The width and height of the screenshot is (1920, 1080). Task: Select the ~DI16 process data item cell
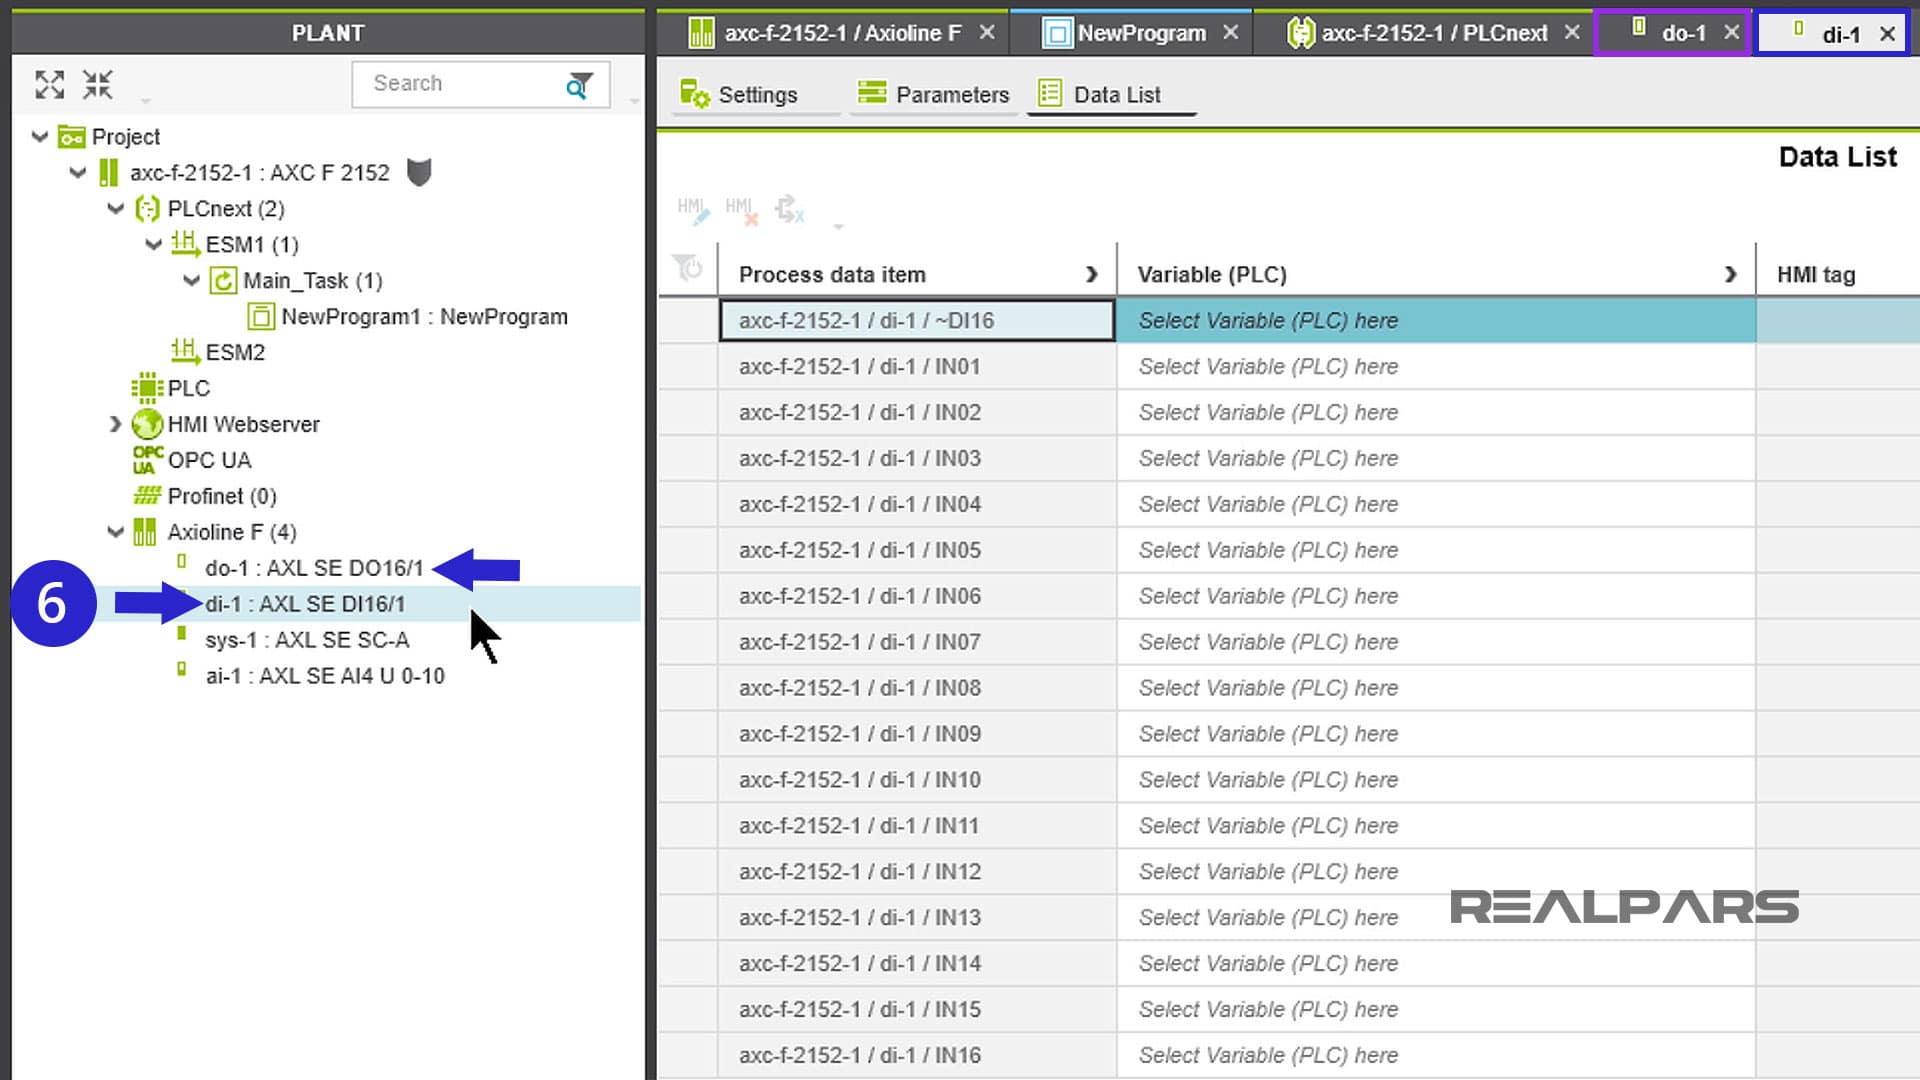(917, 321)
